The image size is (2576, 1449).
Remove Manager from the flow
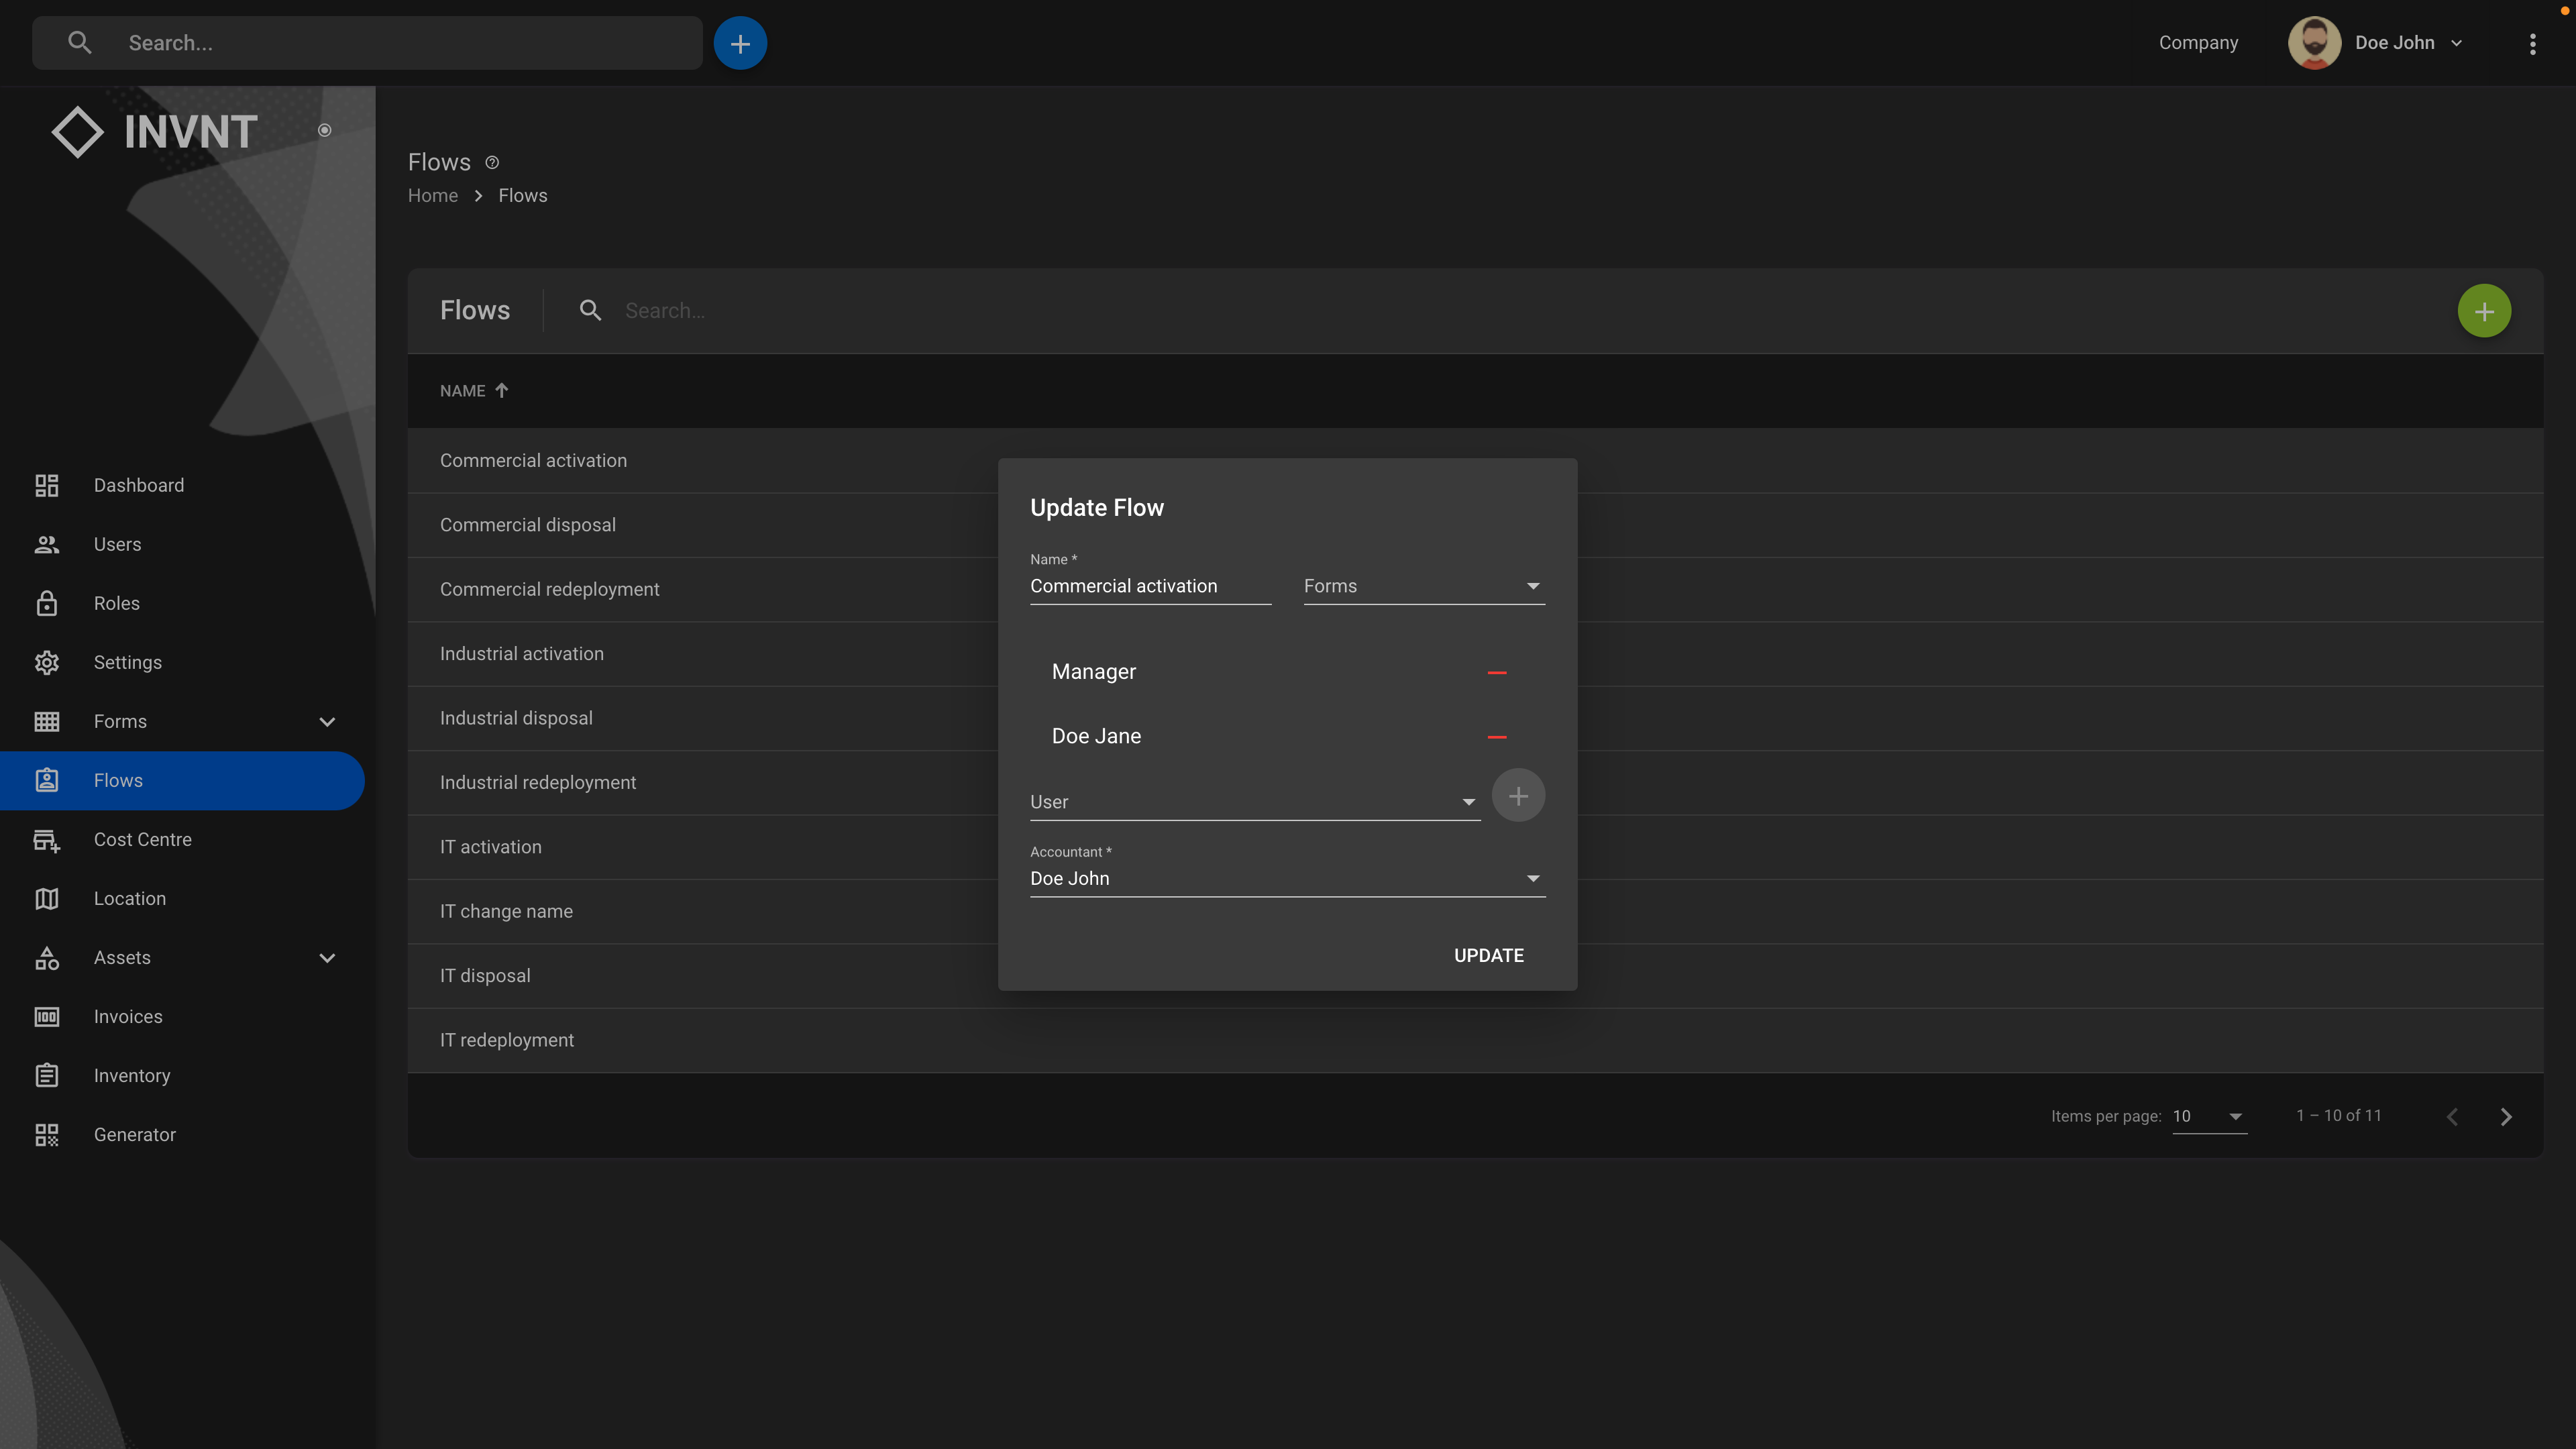[1496, 672]
